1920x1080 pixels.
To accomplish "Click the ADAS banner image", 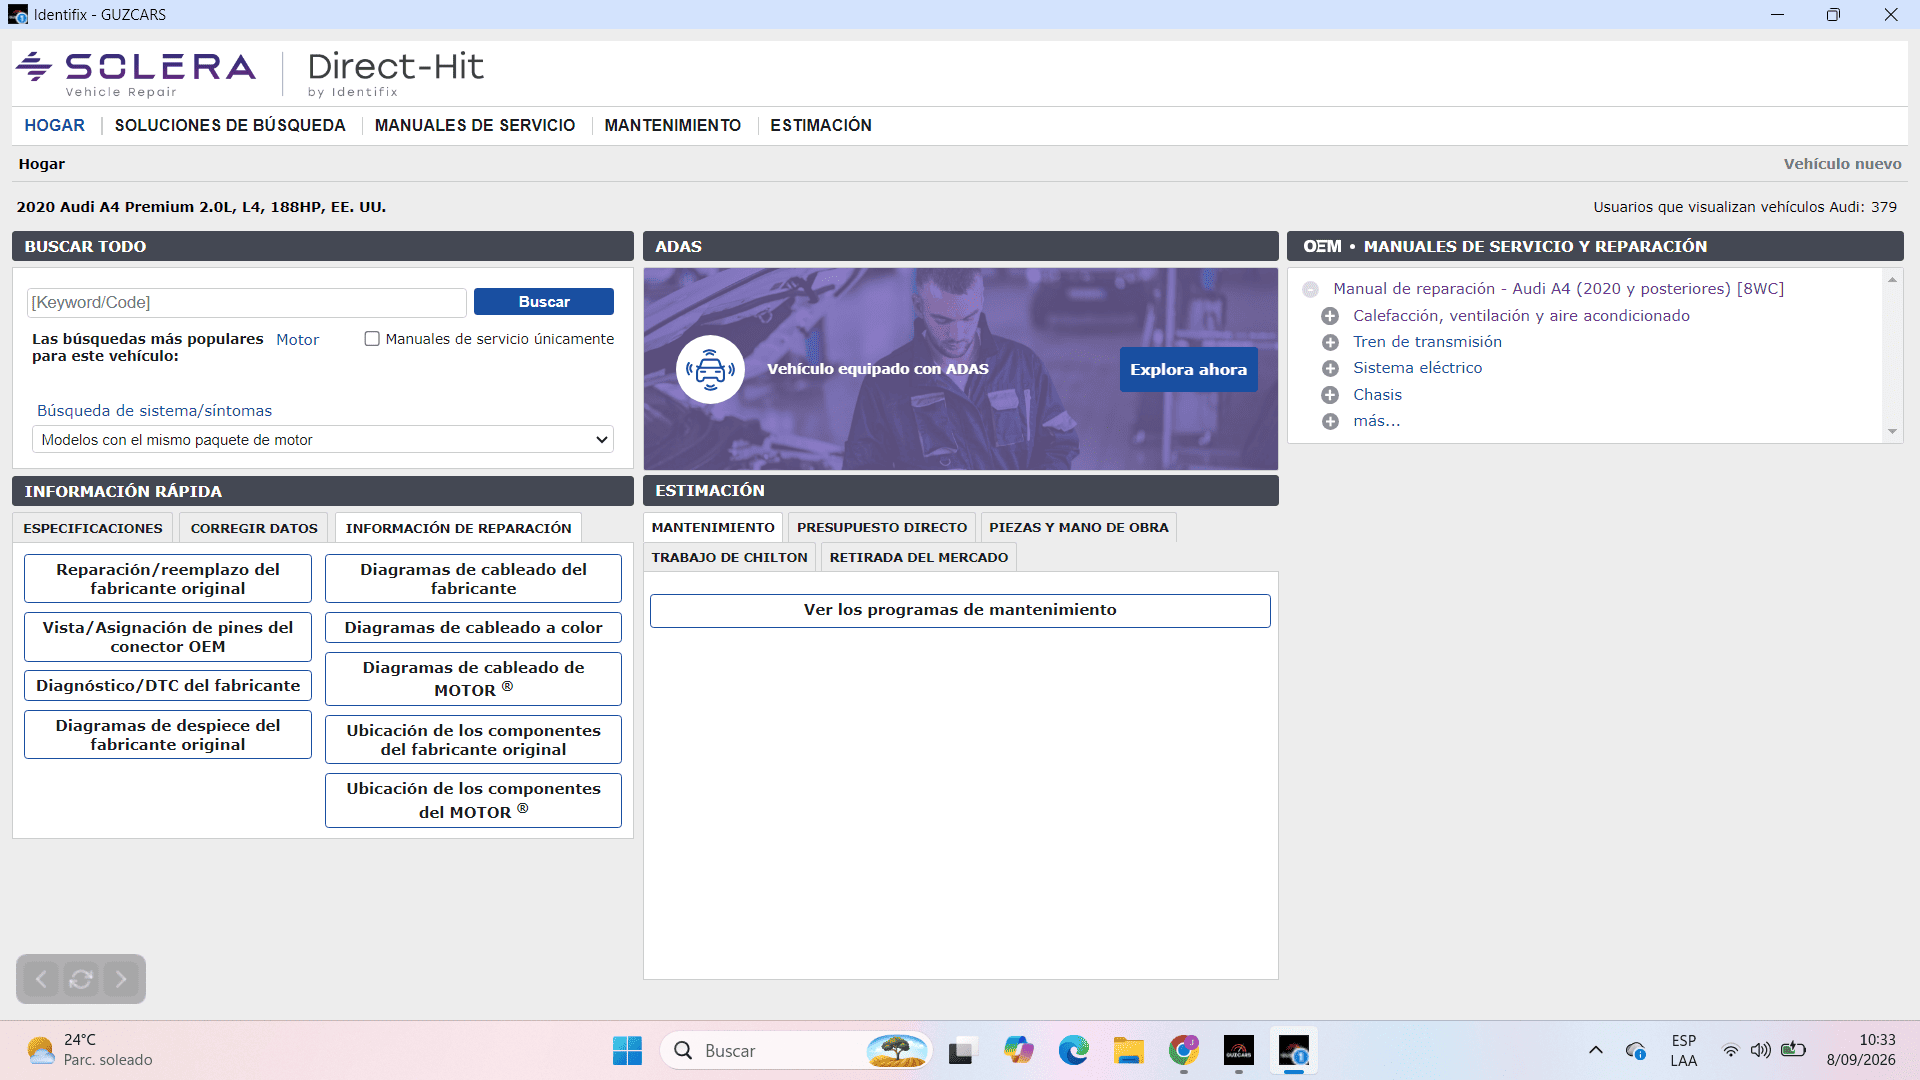I will coord(960,369).
